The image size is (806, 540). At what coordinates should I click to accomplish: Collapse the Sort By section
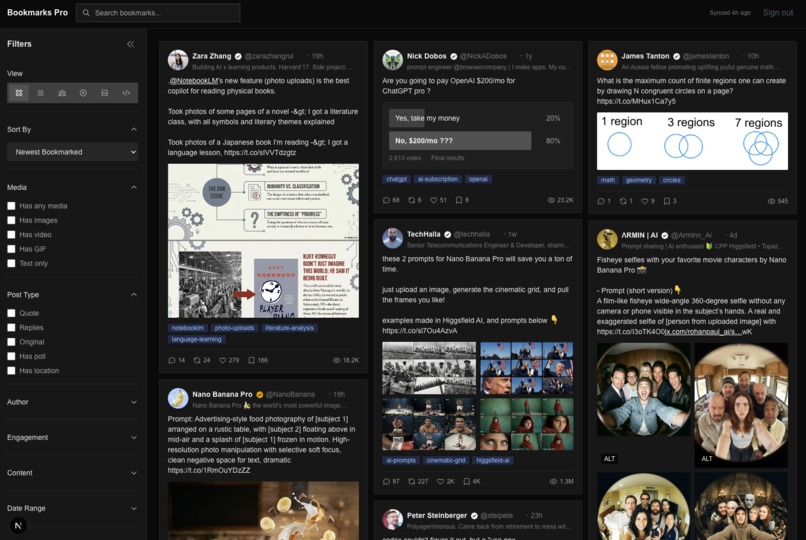tap(134, 129)
